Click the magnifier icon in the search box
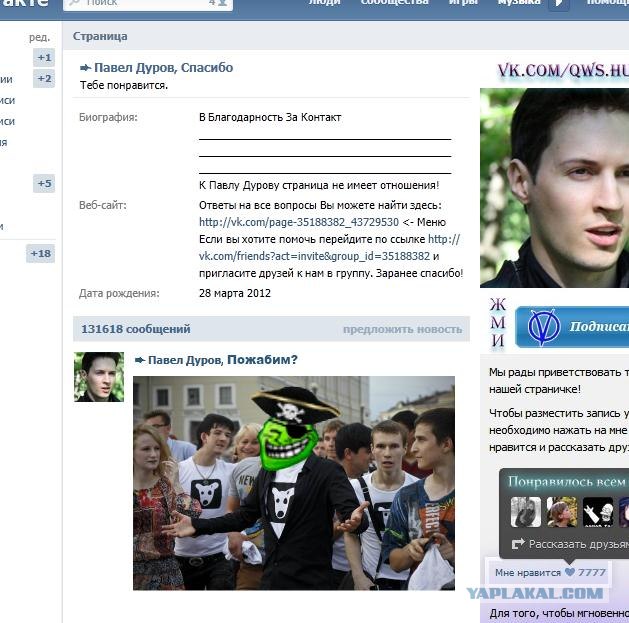The height and width of the screenshot is (623, 629). click(x=74, y=3)
